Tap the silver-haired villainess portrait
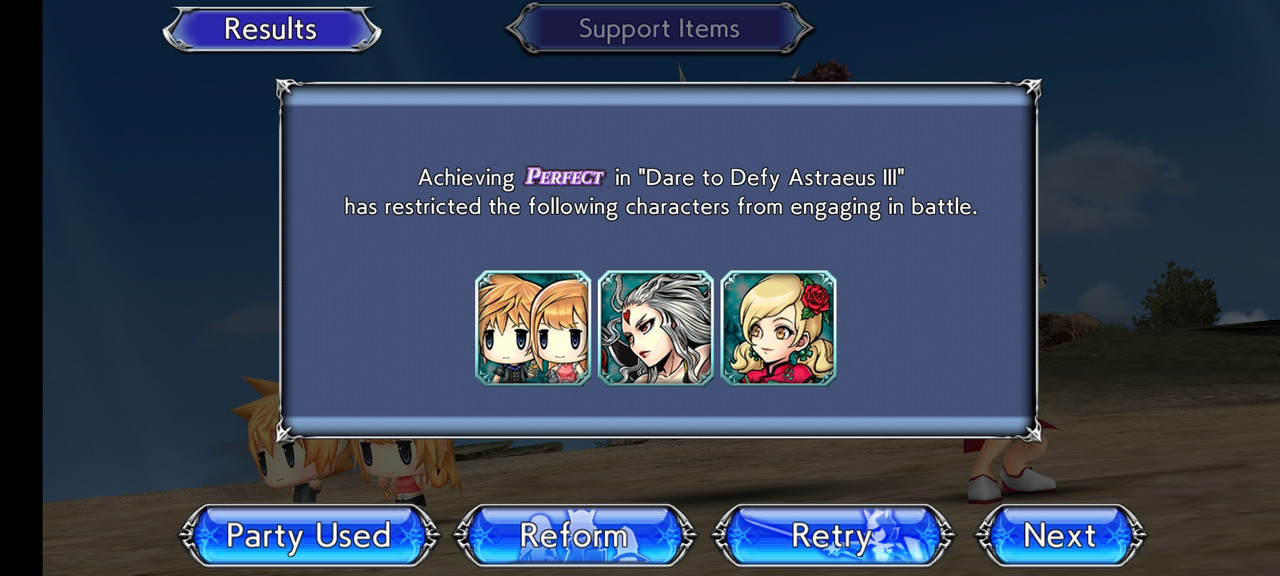The image size is (1280, 576). 656,328
